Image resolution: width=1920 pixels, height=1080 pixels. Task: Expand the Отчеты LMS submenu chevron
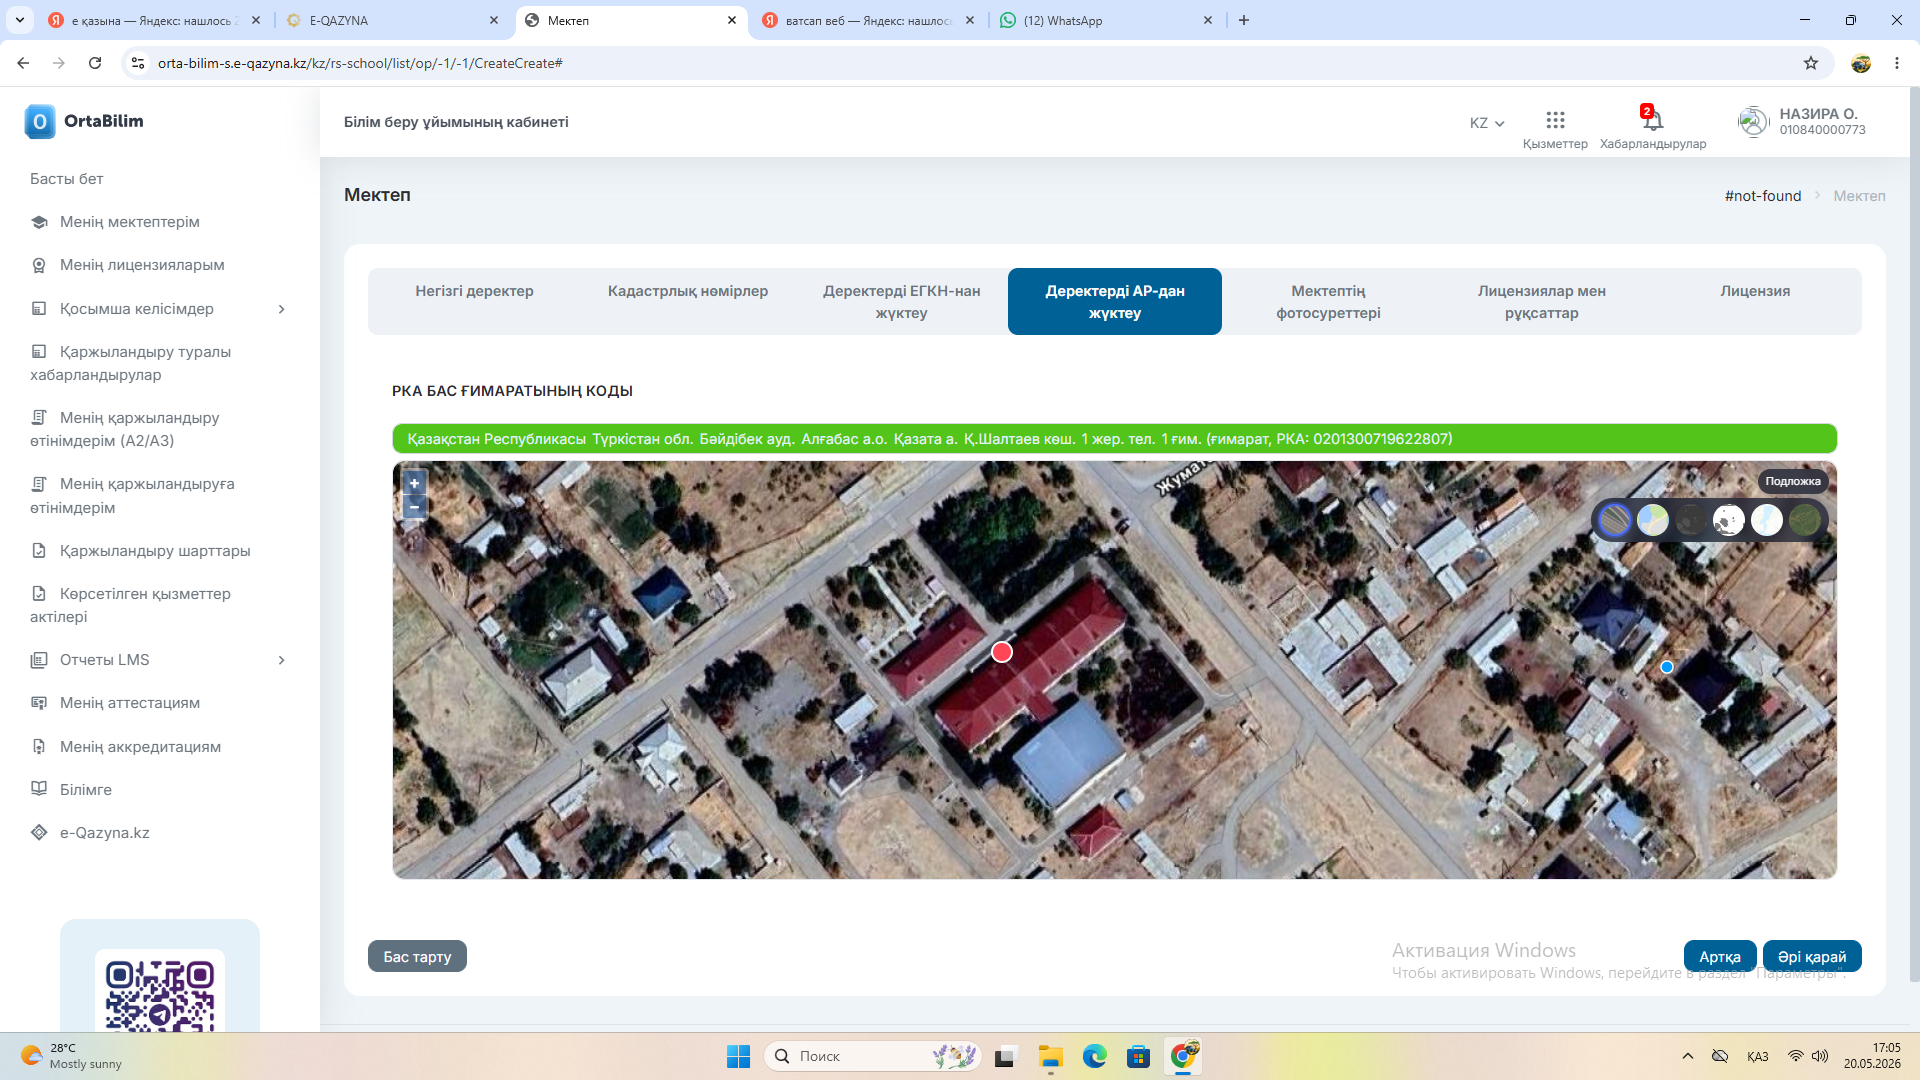(282, 660)
